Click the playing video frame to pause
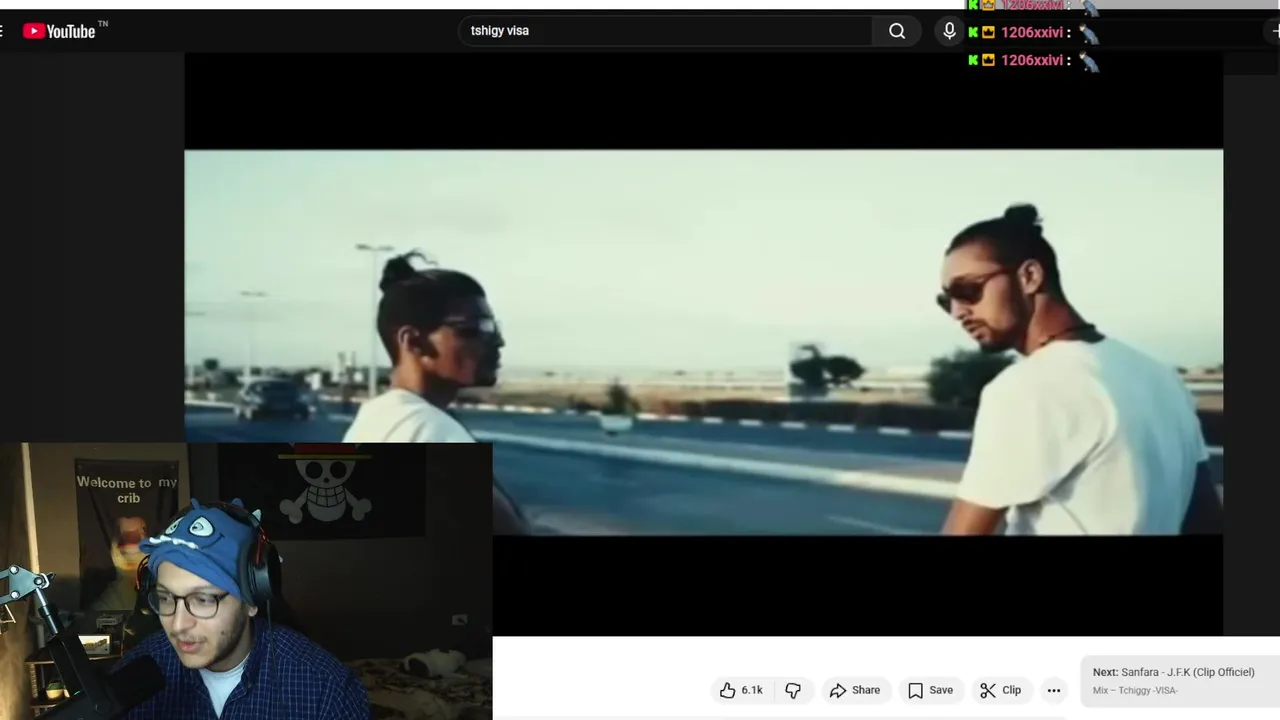The image size is (1280, 720). point(703,342)
